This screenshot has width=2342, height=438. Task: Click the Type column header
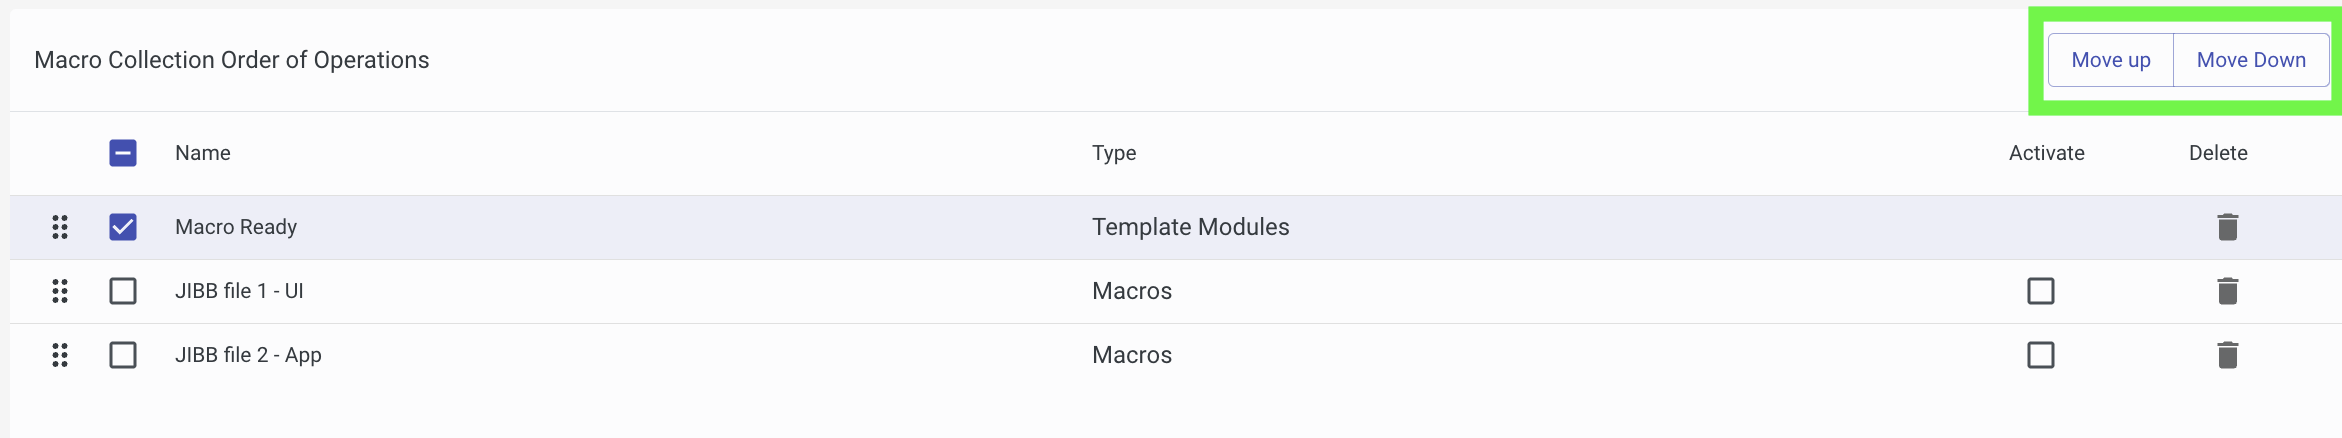(x=1114, y=153)
